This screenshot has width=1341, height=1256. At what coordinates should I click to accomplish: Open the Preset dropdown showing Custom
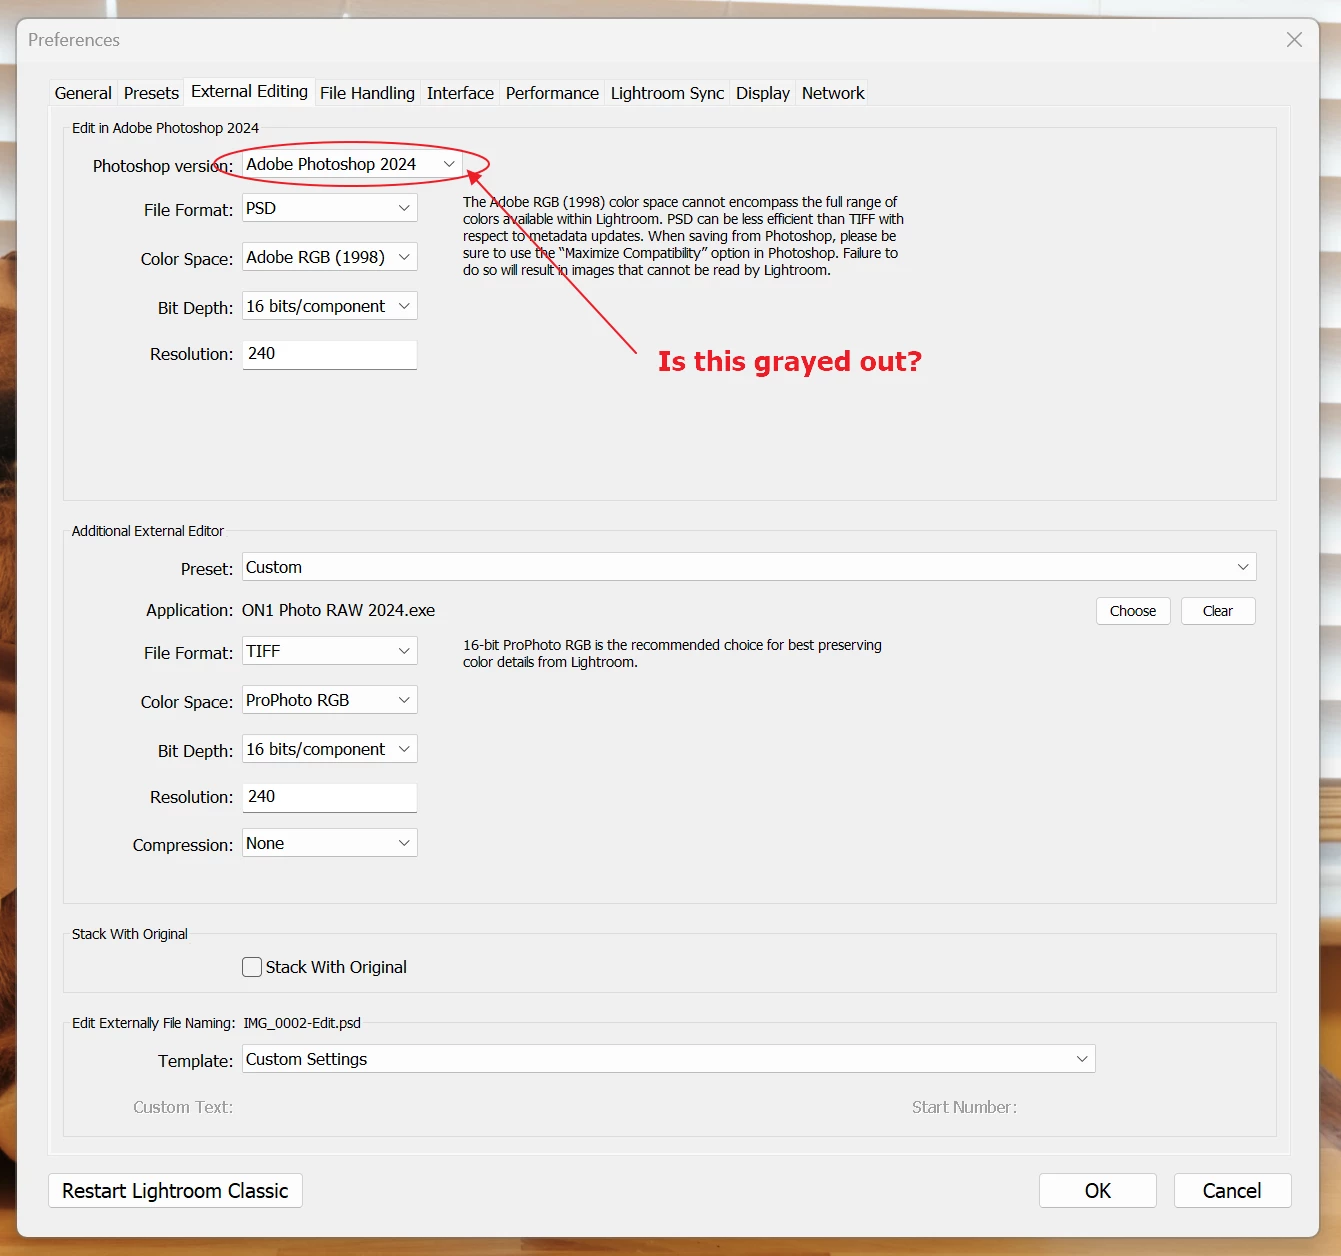click(749, 567)
